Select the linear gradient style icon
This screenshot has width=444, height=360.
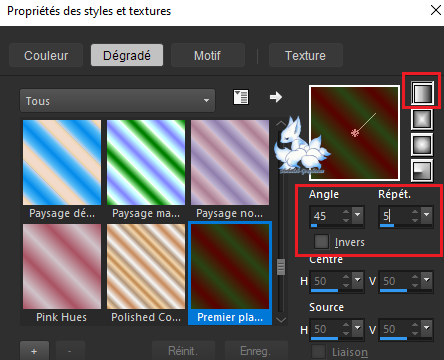coord(422,93)
